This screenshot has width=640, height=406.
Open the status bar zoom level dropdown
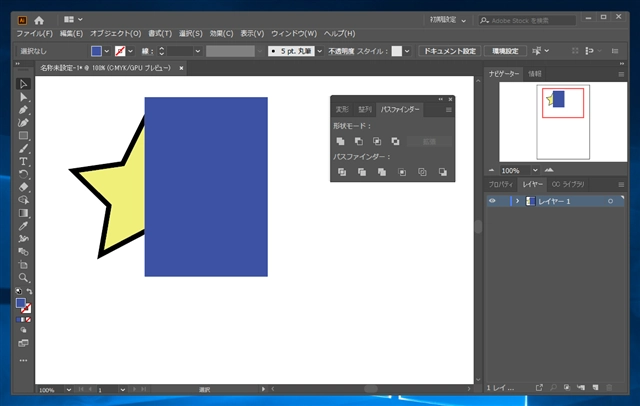(x=69, y=390)
